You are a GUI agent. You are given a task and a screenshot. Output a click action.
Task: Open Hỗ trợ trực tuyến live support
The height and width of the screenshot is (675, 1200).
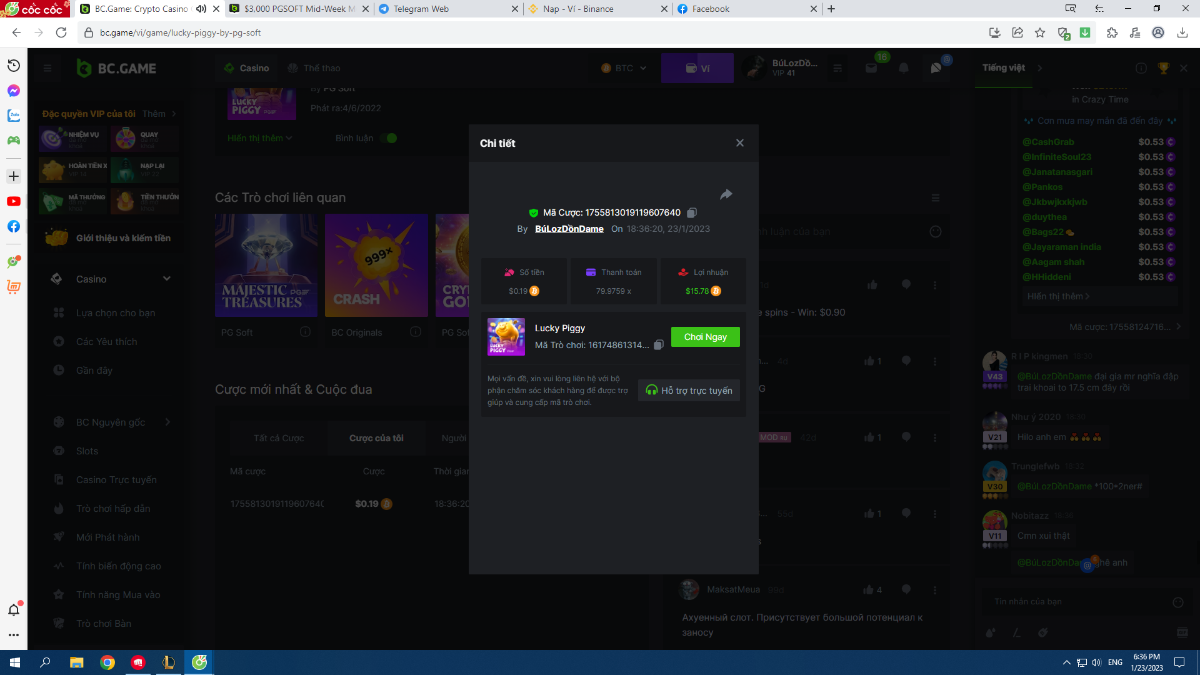[x=689, y=390]
